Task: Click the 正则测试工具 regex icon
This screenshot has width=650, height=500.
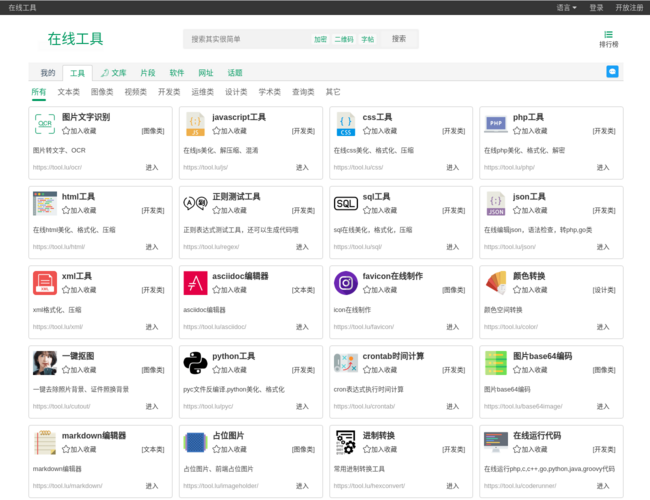Action: (x=195, y=203)
